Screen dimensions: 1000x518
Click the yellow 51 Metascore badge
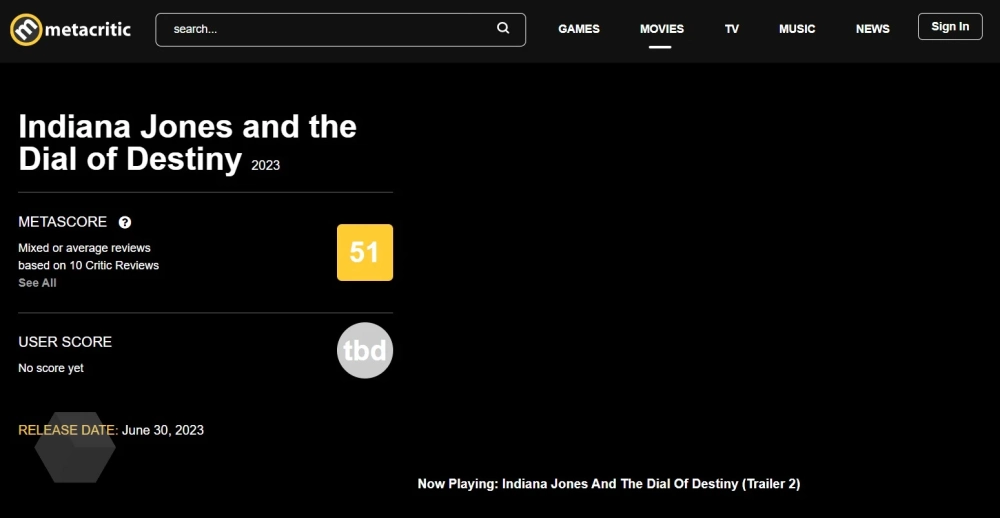click(x=365, y=252)
